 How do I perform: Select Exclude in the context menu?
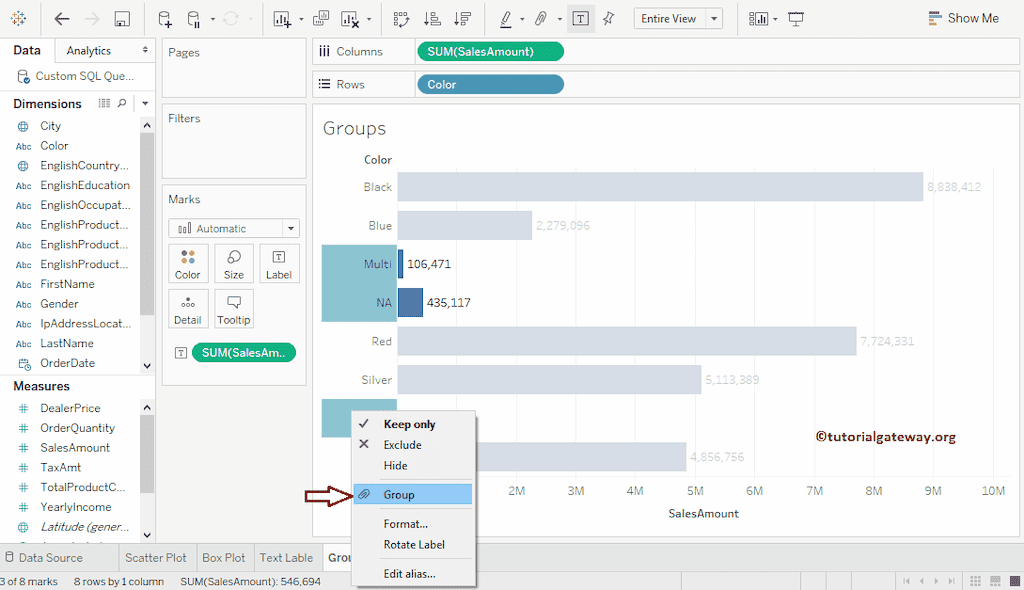pos(402,445)
